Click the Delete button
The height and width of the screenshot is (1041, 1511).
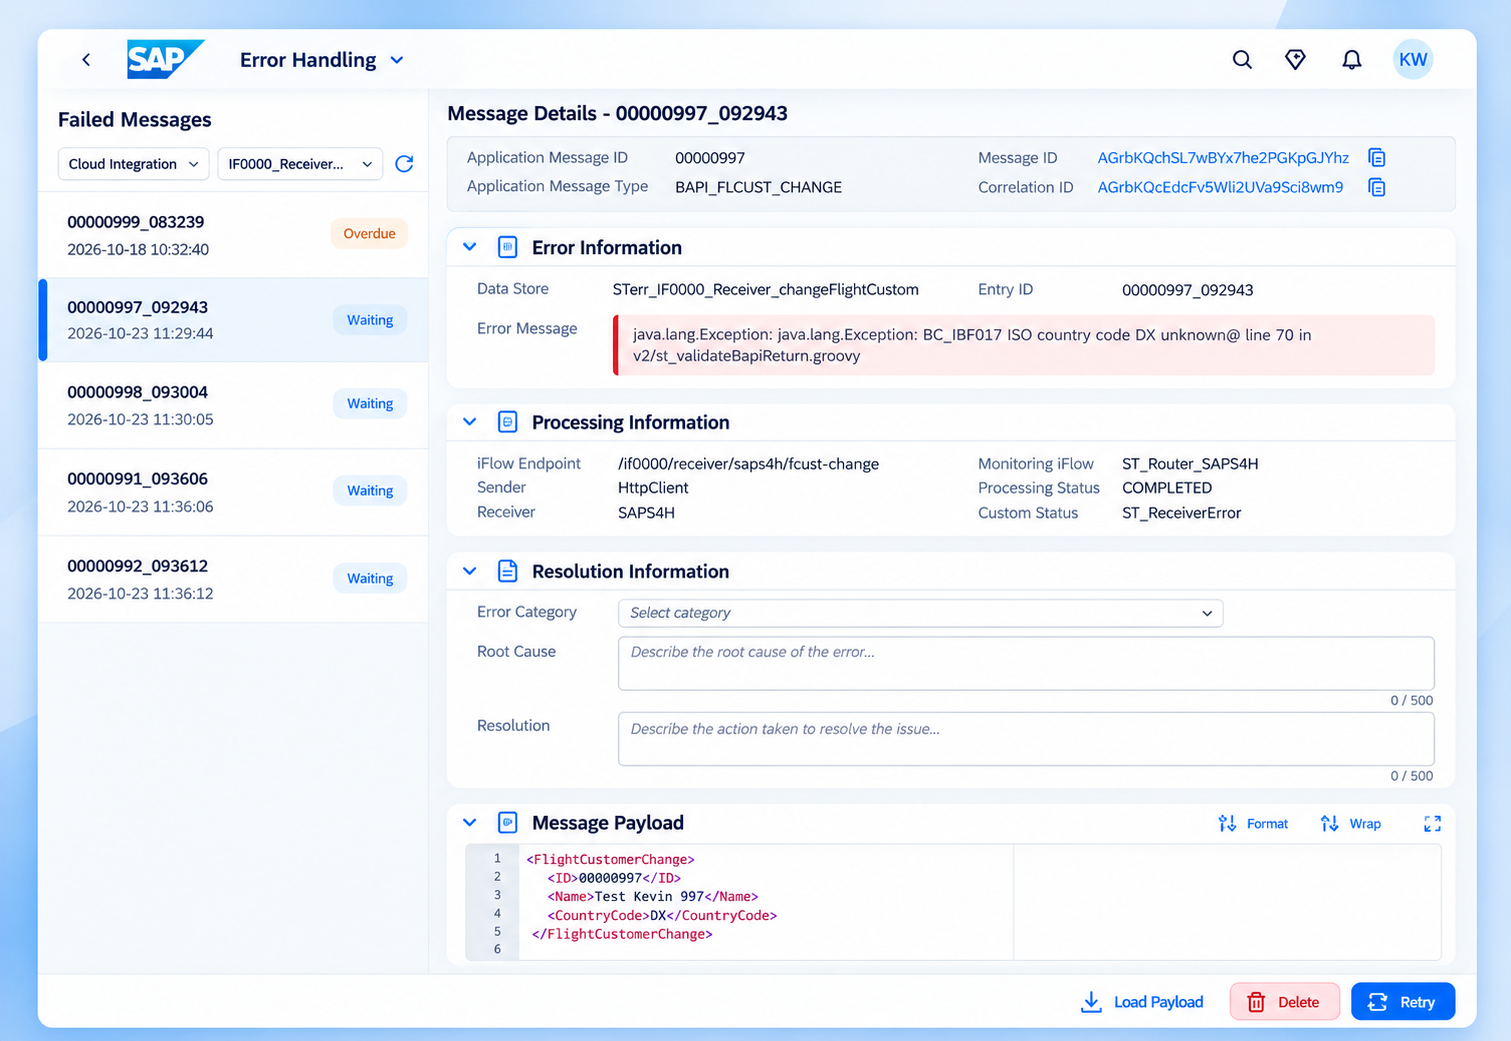1284,1002
